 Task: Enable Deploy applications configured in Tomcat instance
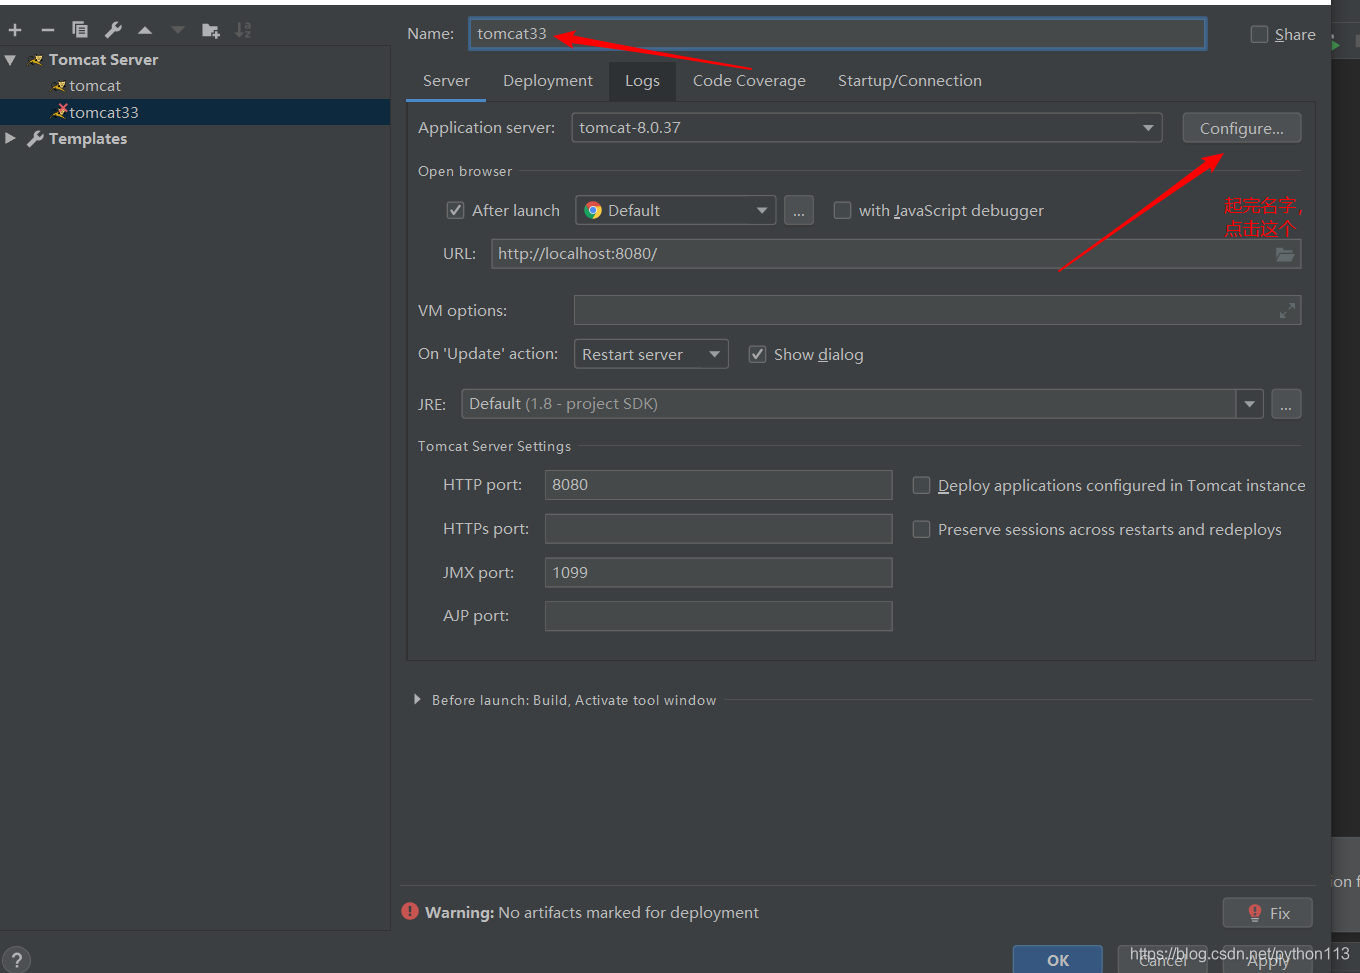click(921, 485)
